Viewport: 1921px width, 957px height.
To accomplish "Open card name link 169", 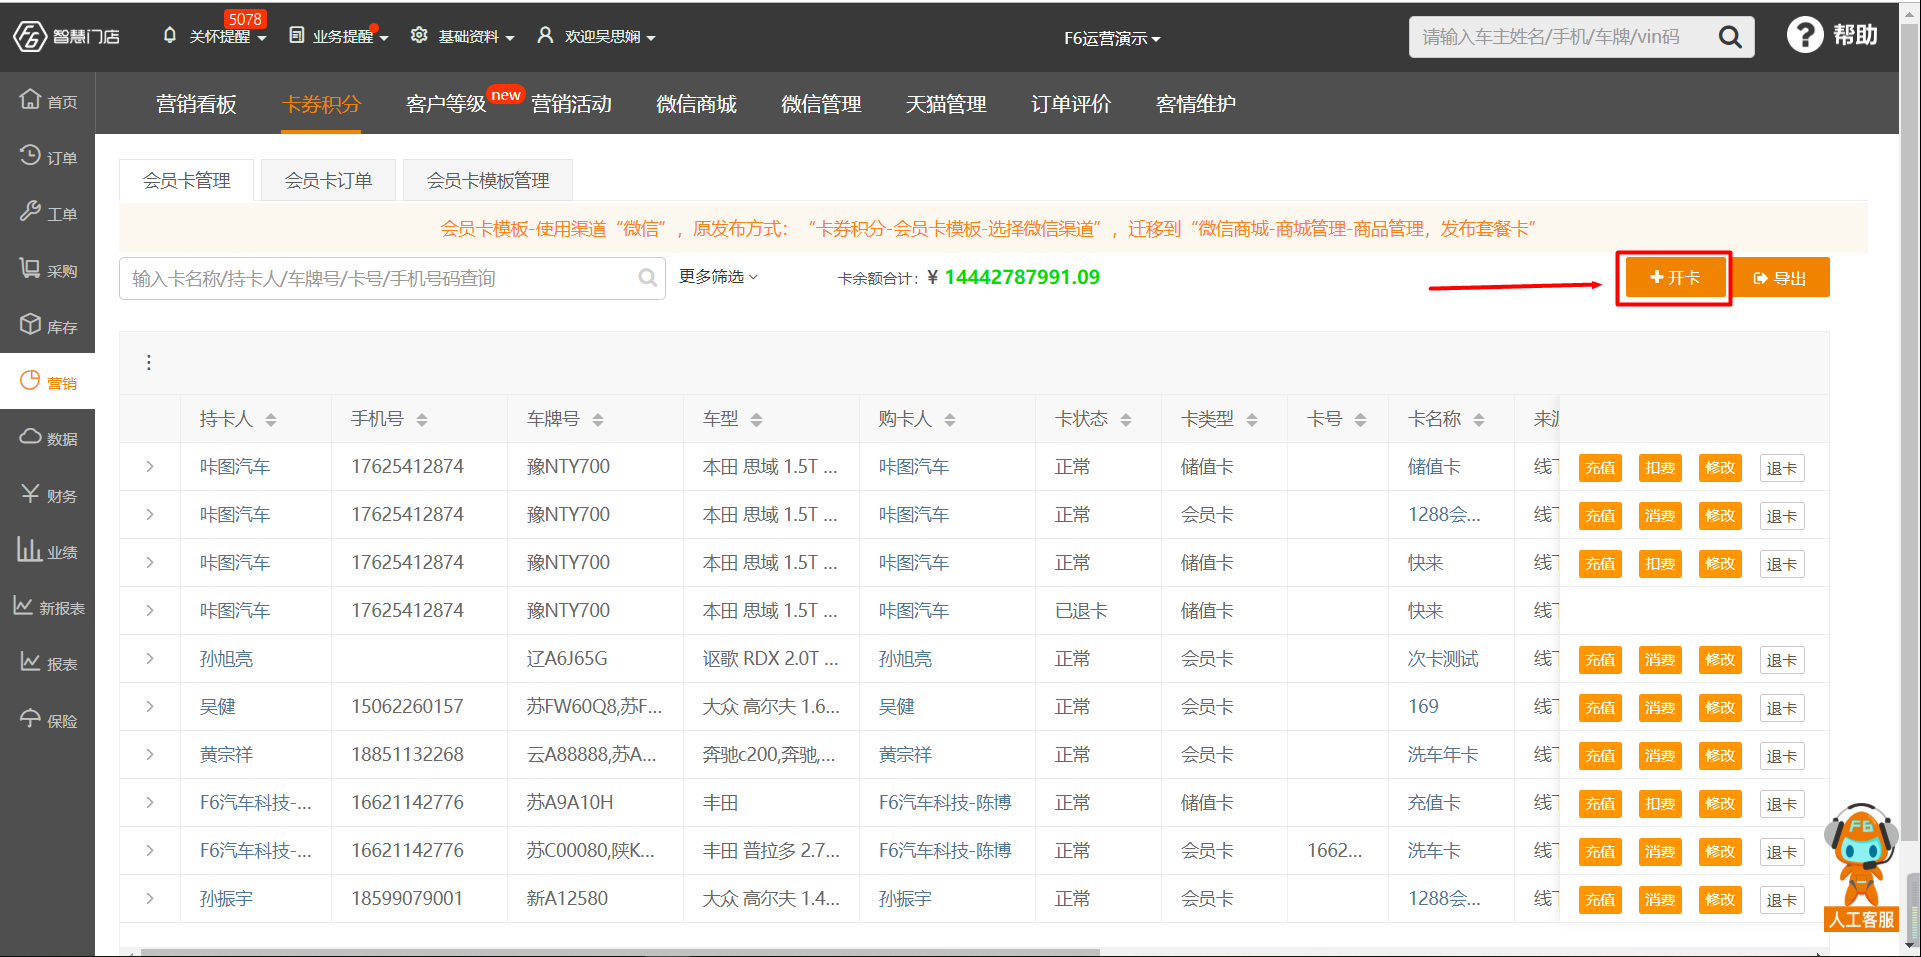I will (x=1423, y=706).
